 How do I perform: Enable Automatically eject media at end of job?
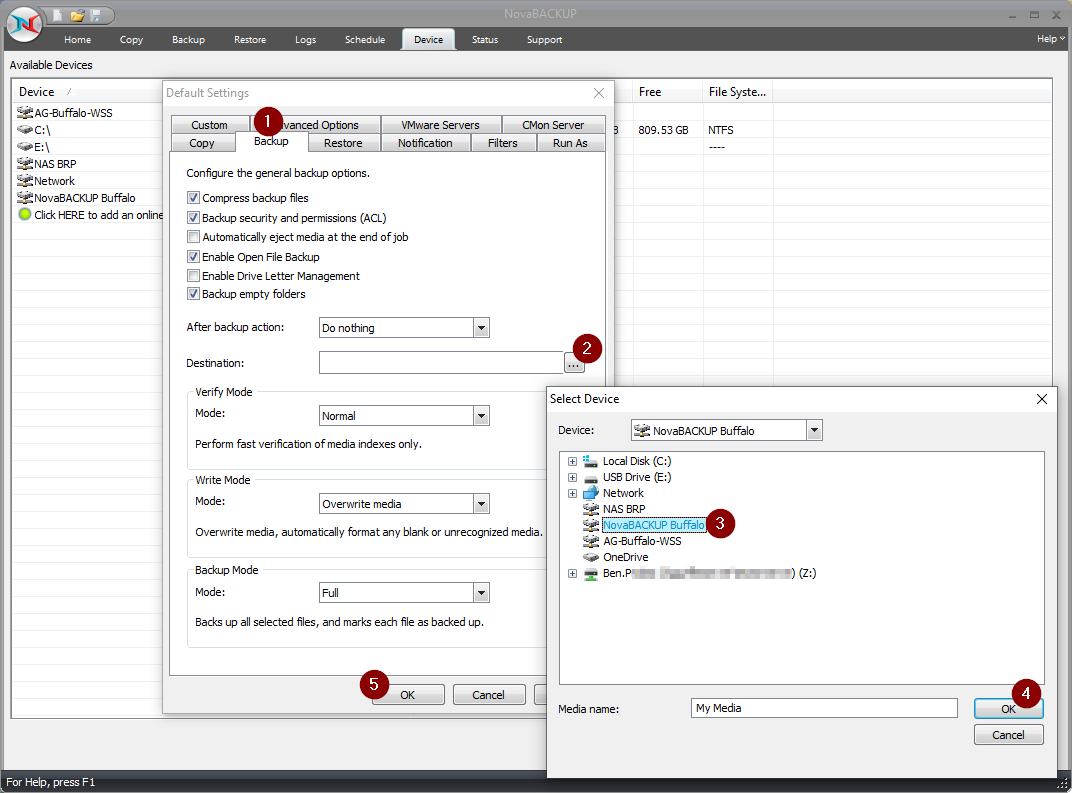coord(193,237)
